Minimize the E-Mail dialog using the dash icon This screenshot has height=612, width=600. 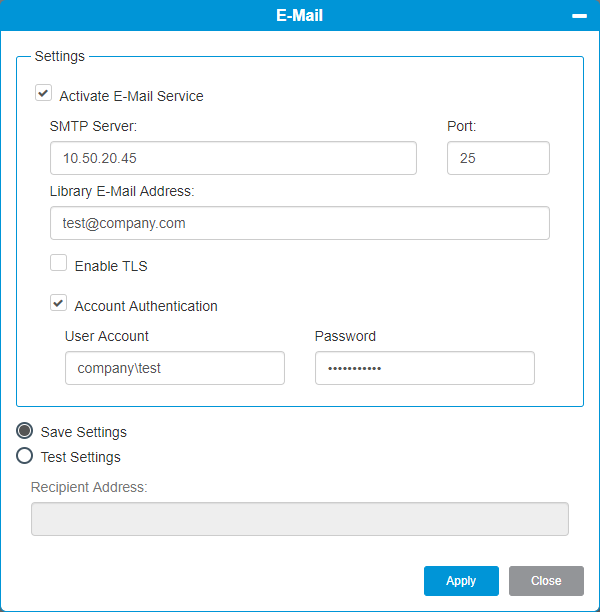click(579, 16)
